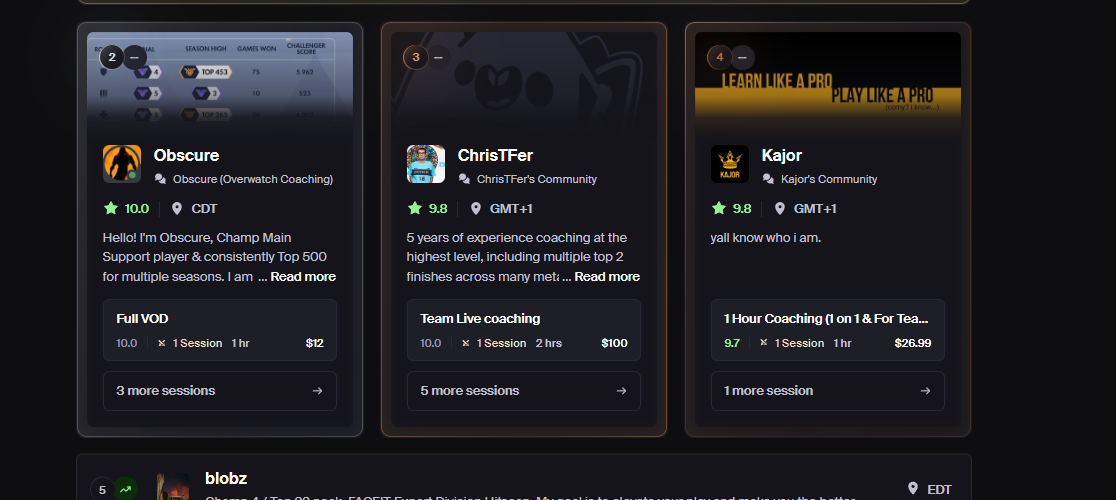Open Obscure's avatar icon
The height and width of the screenshot is (500, 1116).
(x=122, y=164)
